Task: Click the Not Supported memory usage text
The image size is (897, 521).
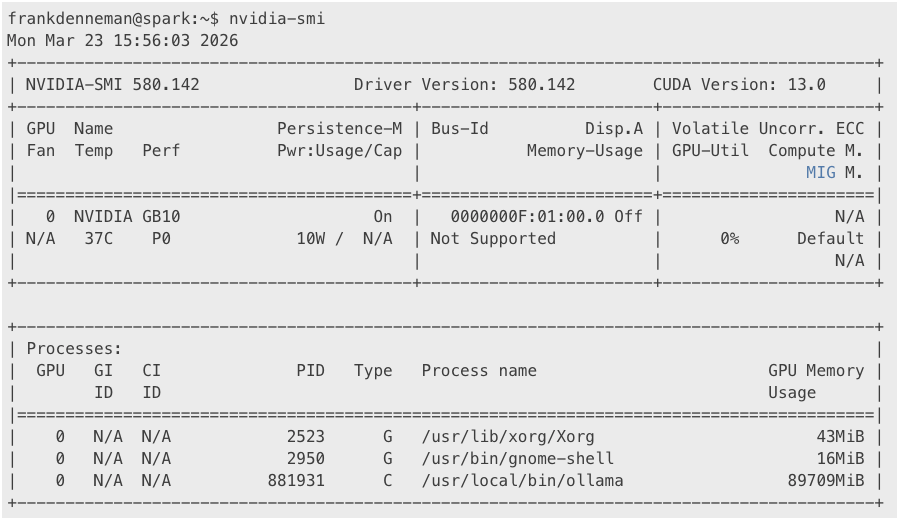Action: [493, 238]
